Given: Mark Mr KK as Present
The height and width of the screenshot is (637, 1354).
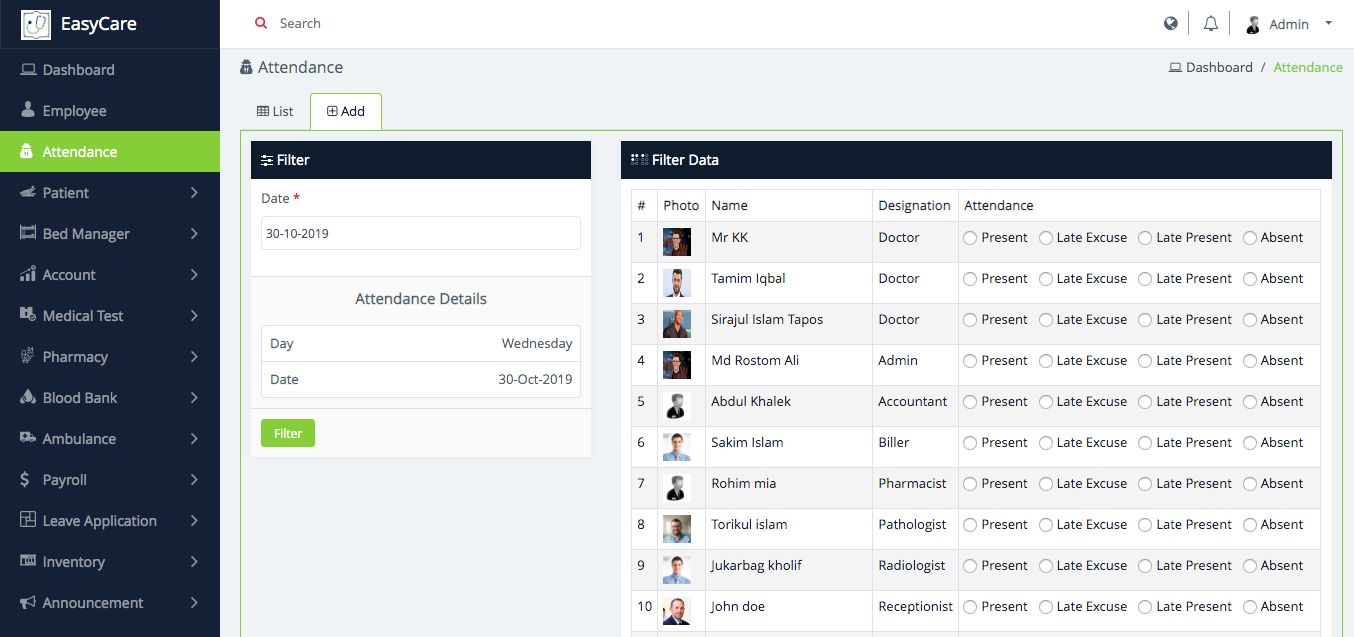Looking at the screenshot, I should [970, 238].
